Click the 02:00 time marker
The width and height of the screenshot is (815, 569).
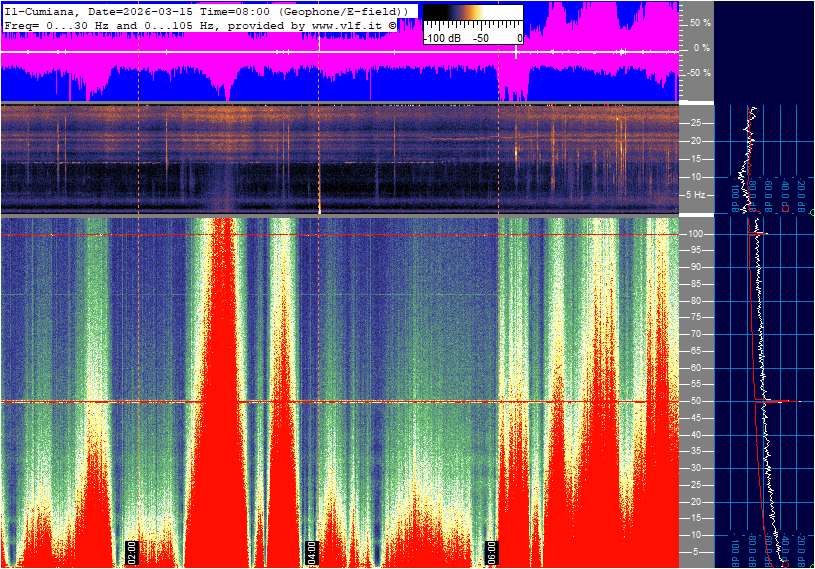[131, 550]
